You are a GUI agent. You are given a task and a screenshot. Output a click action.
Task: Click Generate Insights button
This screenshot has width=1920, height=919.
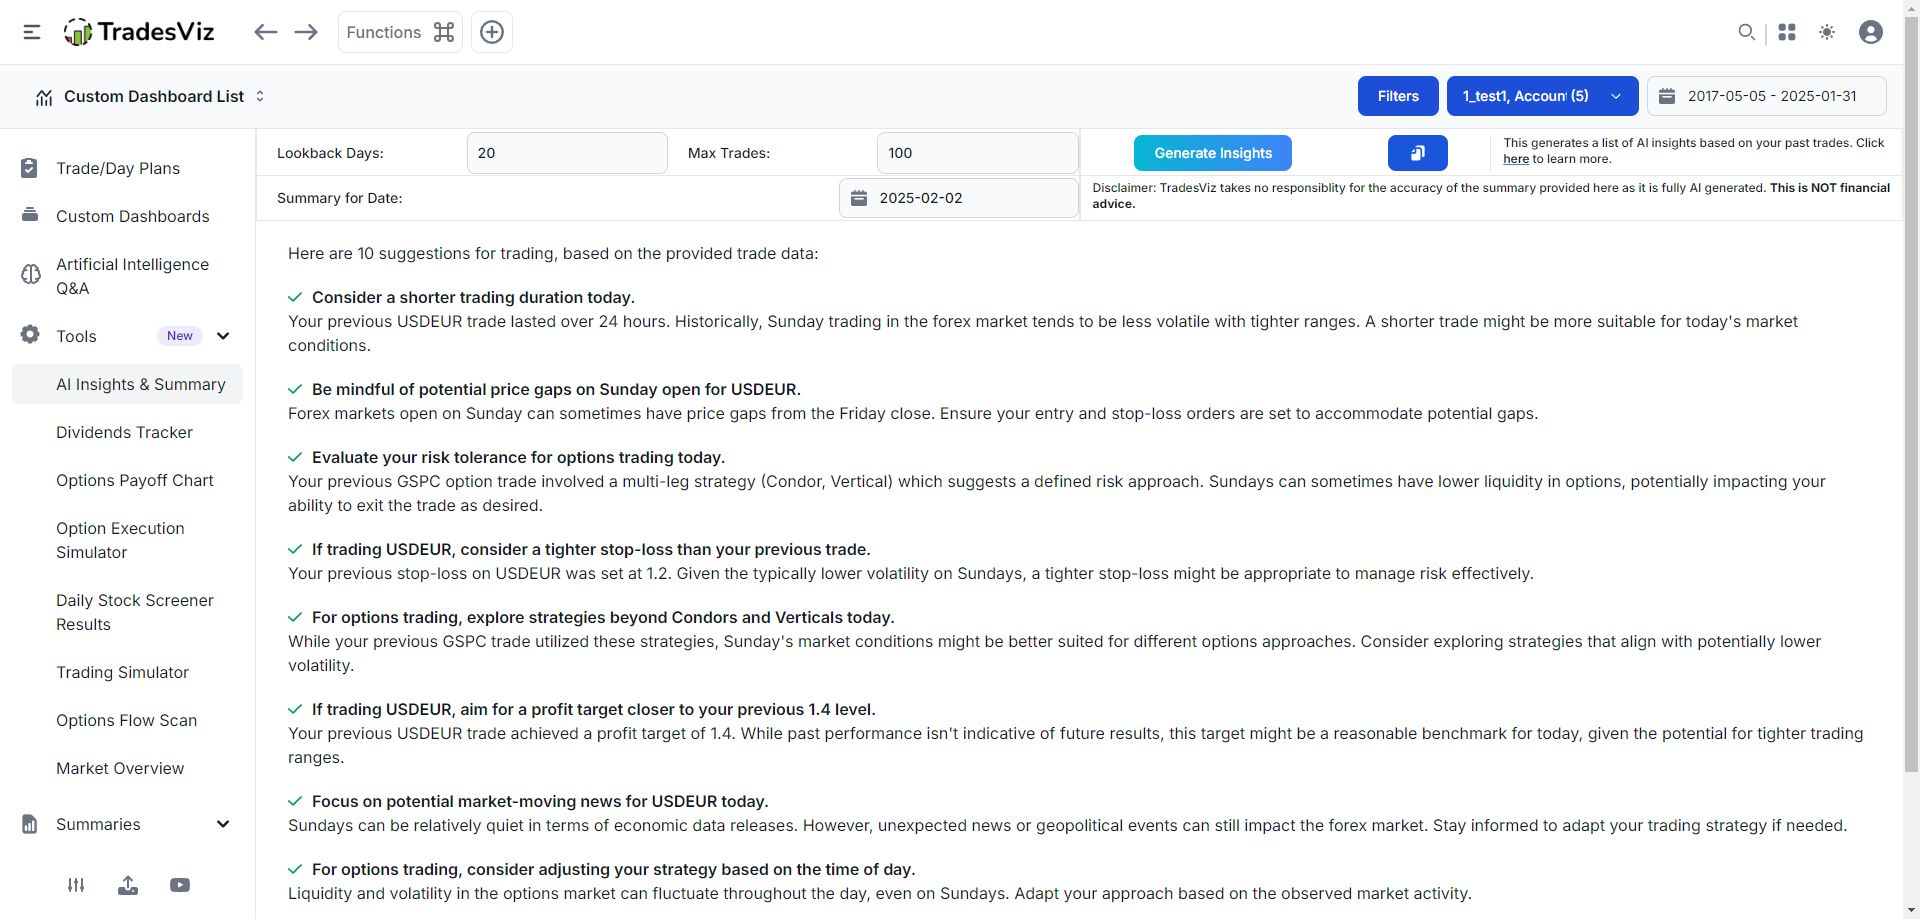[1213, 153]
